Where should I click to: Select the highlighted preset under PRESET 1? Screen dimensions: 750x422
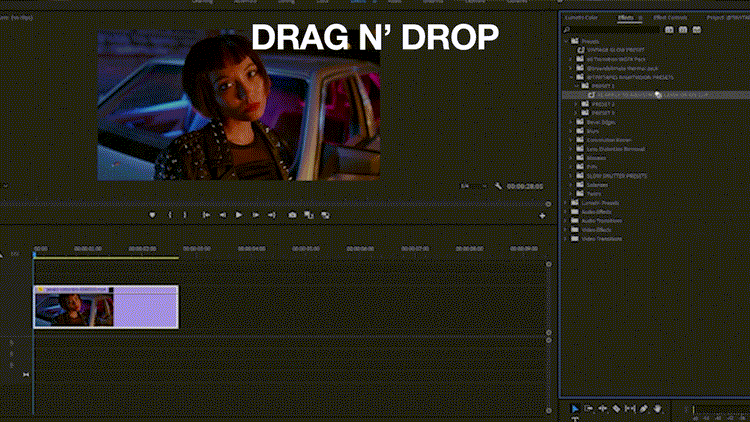click(656, 95)
